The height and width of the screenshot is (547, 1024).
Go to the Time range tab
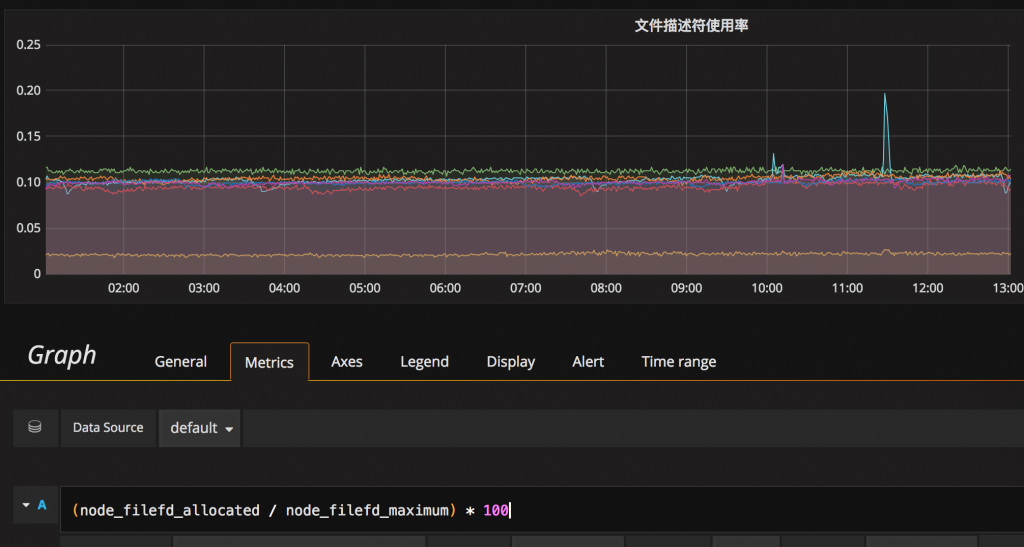point(679,362)
